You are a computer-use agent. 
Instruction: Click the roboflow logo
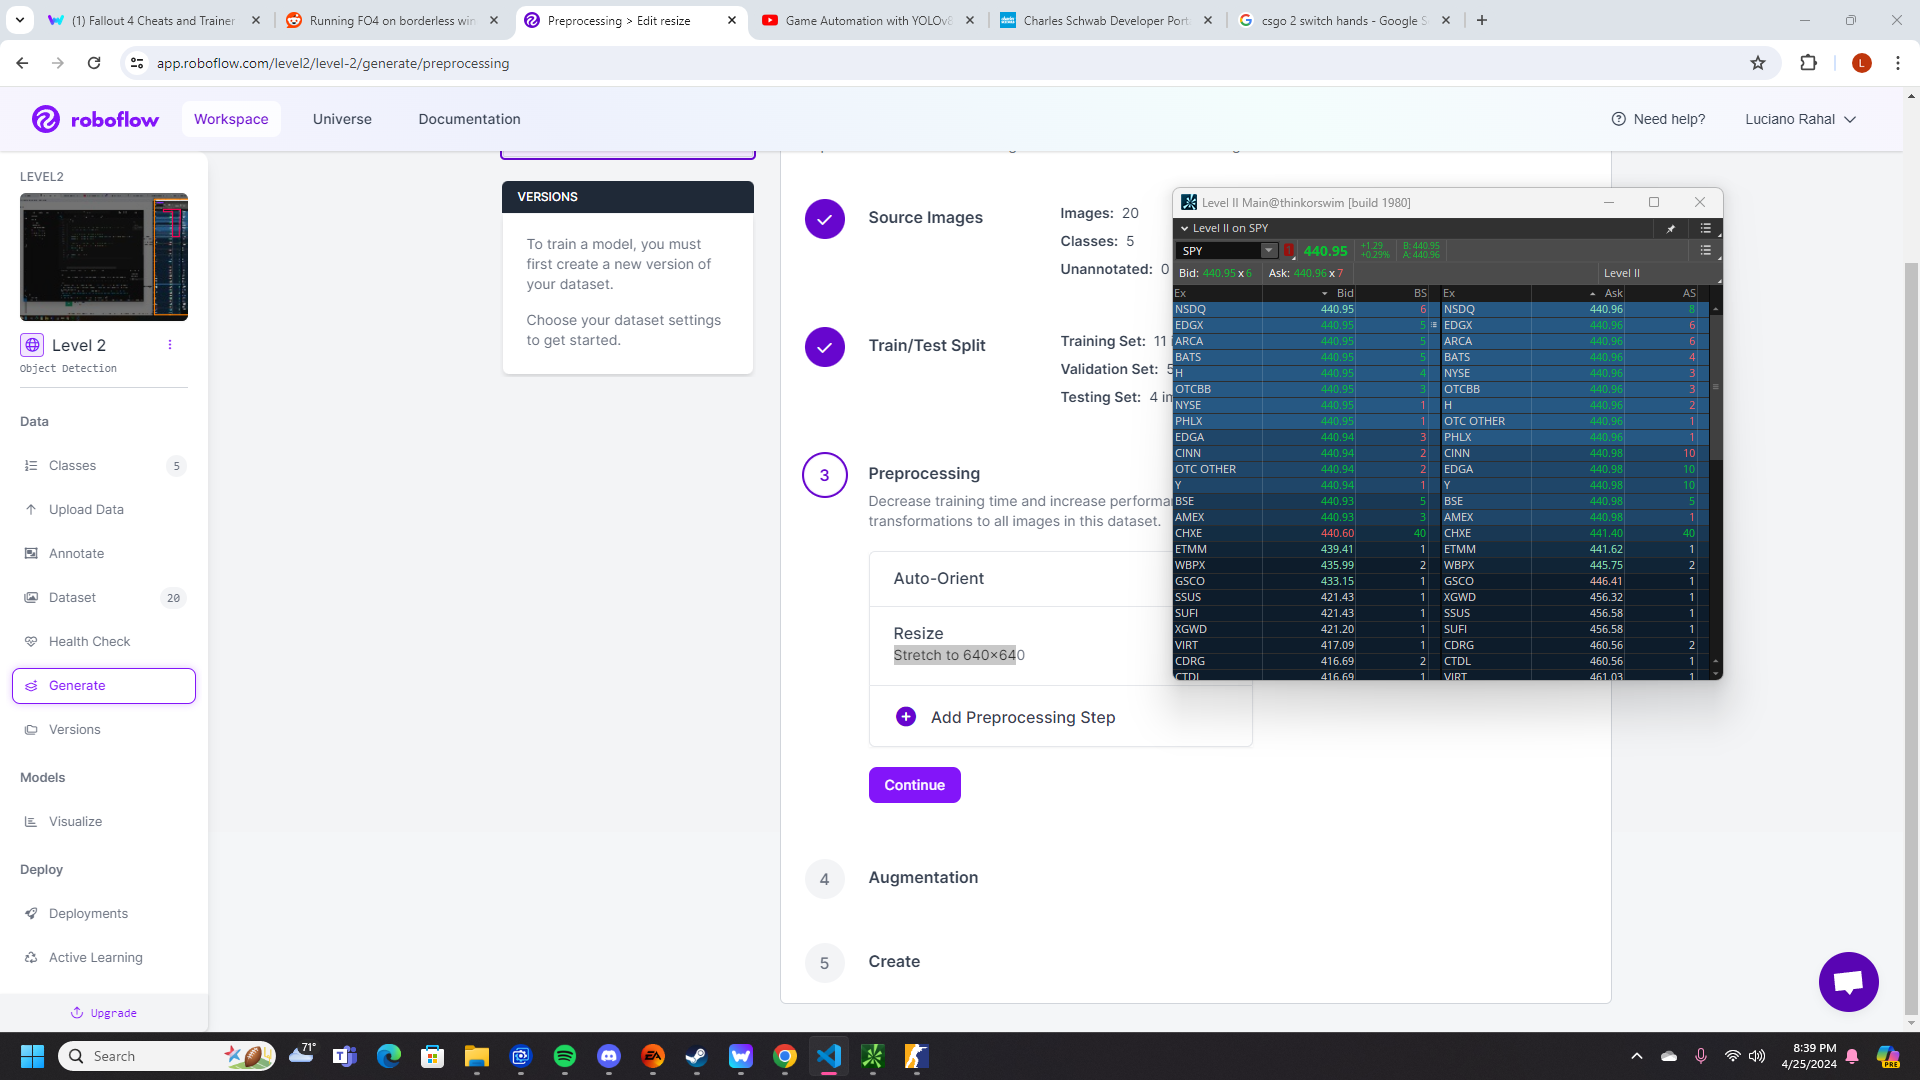96,119
